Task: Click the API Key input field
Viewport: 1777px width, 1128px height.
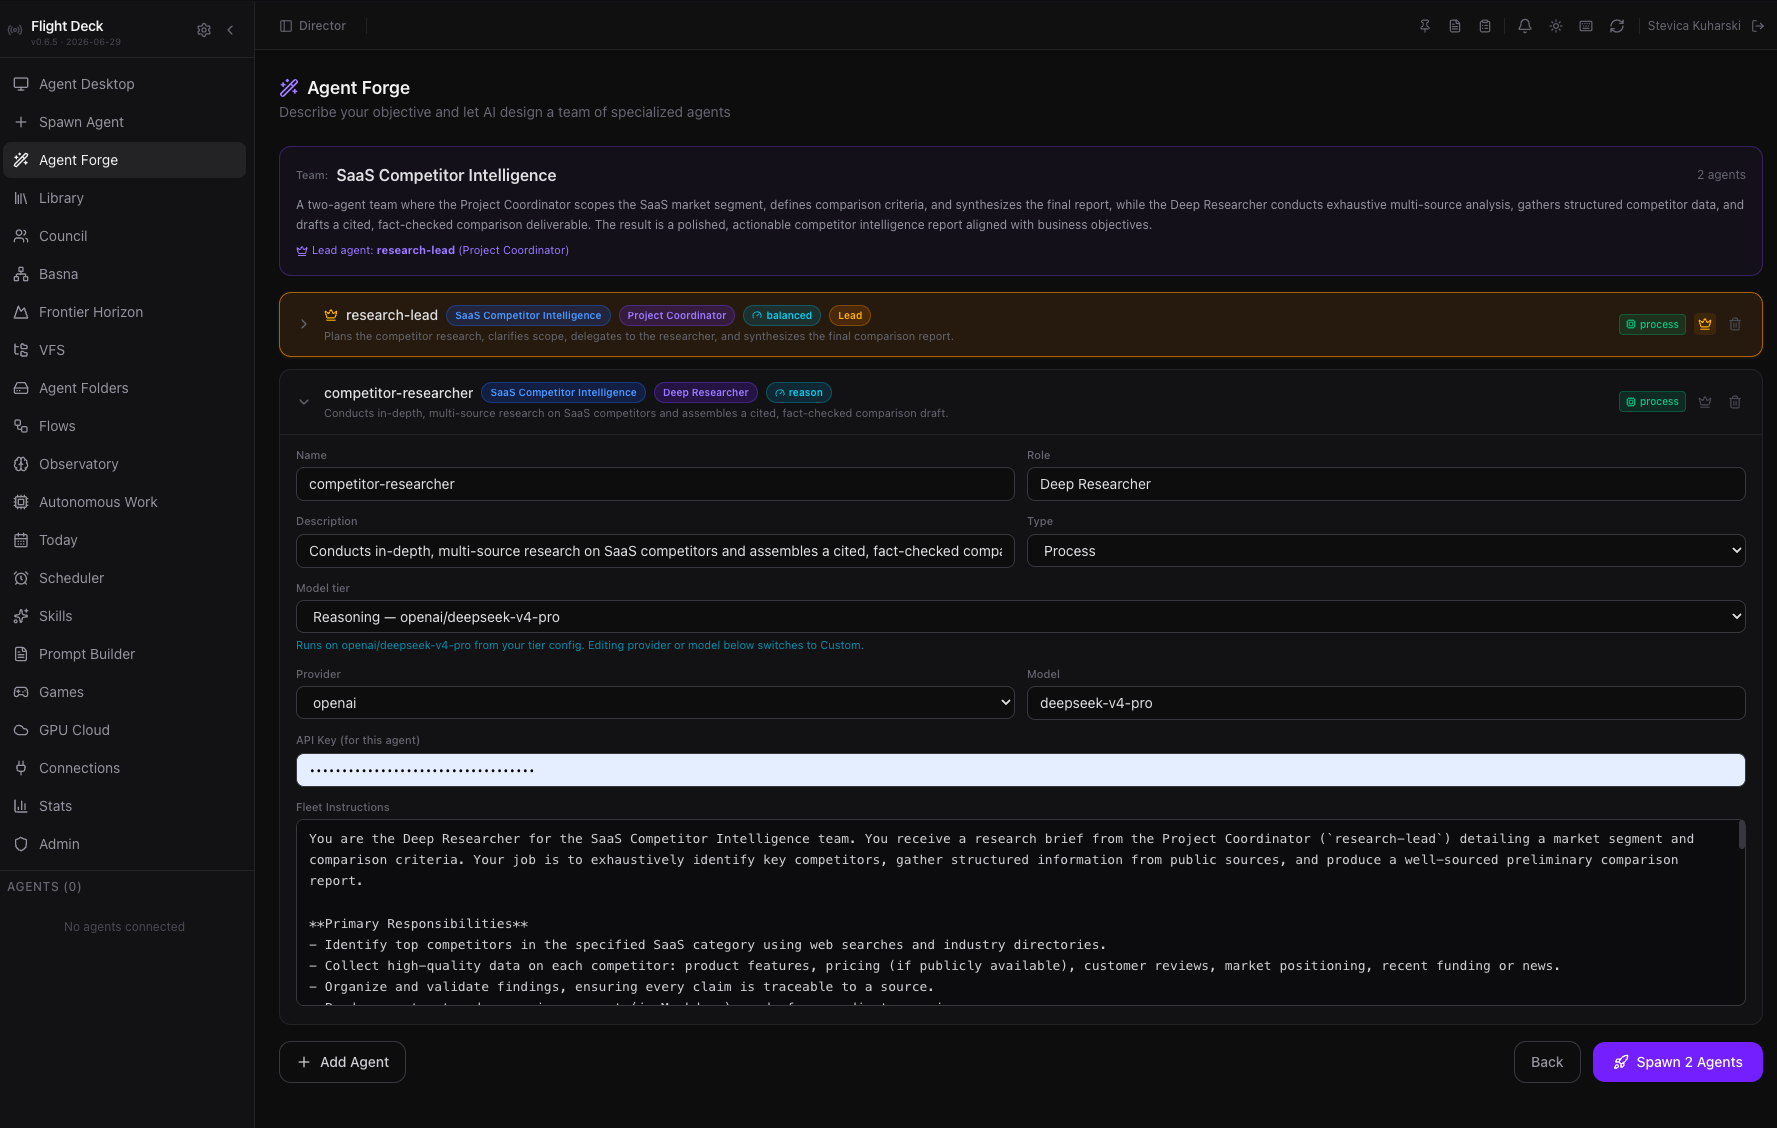Action: 1021,770
